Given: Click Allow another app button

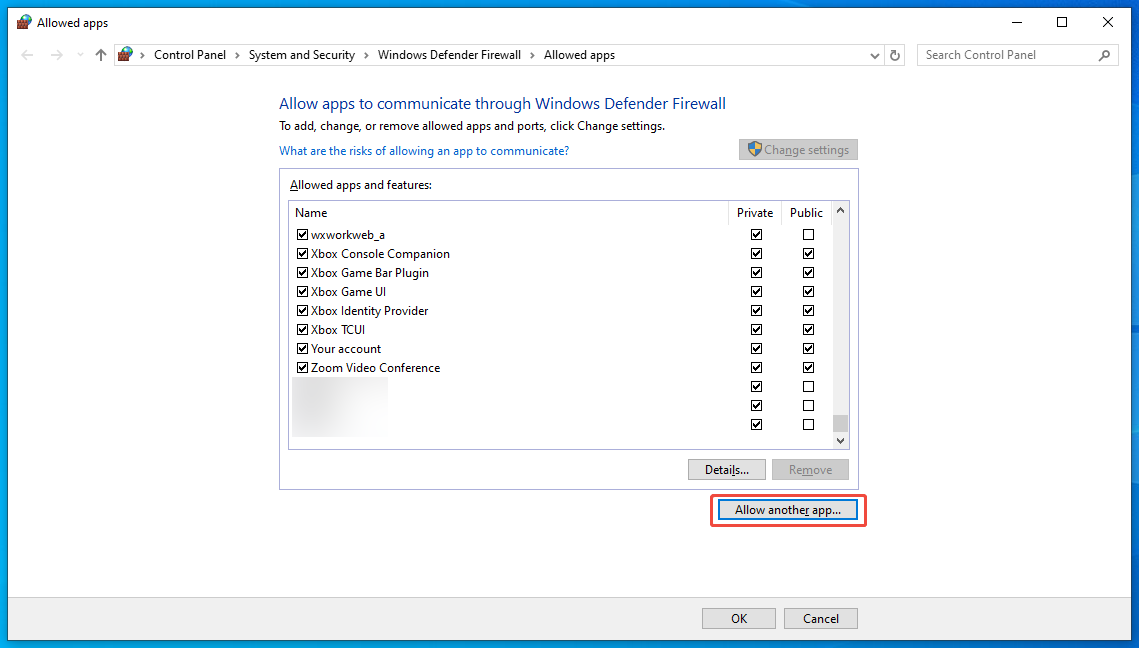Looking at the screenshot, I should point(787,510).
